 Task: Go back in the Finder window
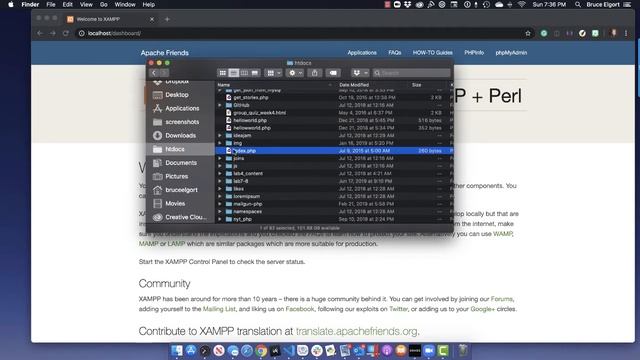pos(154,73)
